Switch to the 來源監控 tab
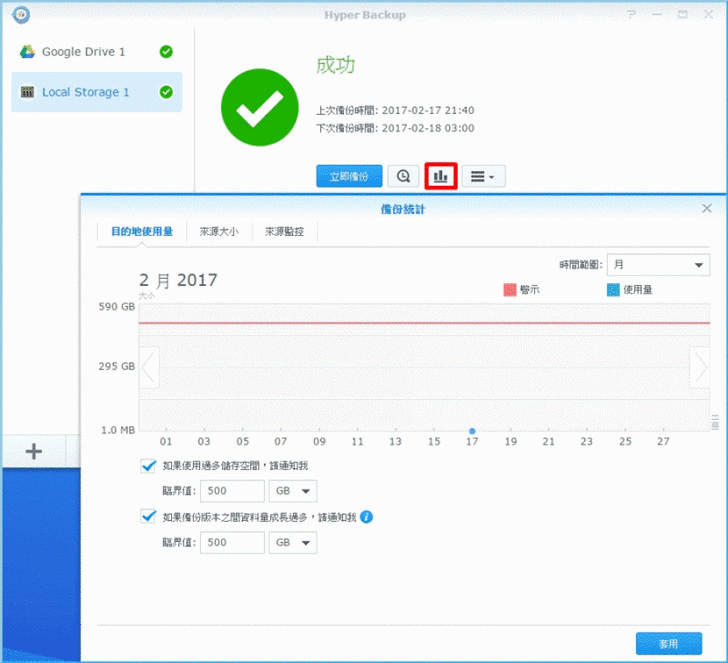 (285, 231)
